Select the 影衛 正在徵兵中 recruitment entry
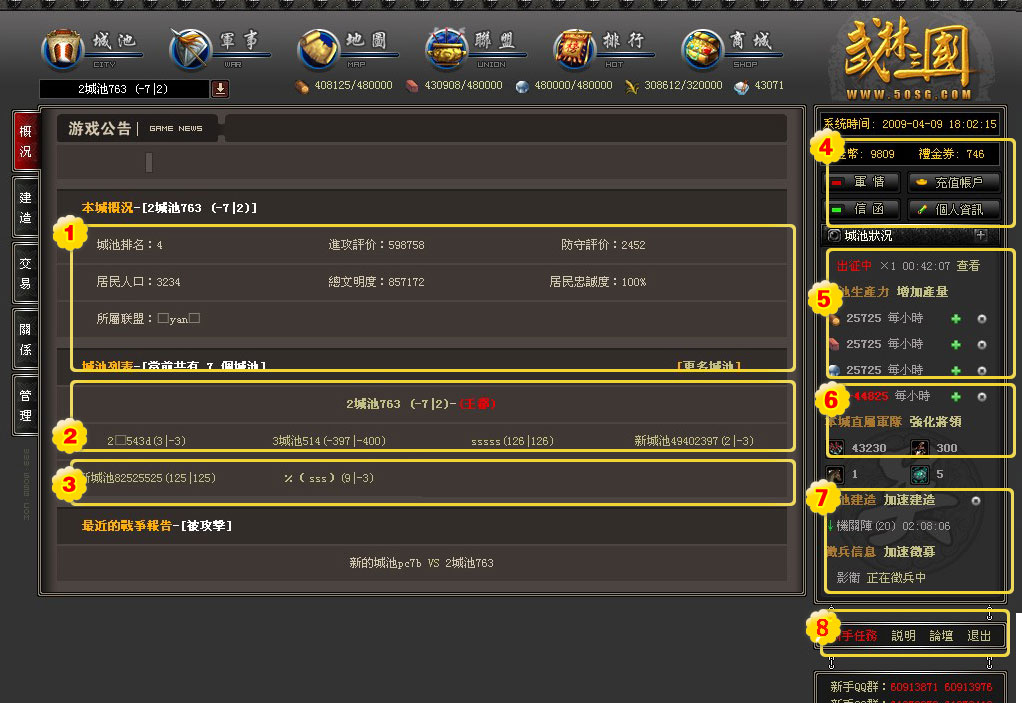Image resolution: width=1022 pixels, height=703 pixels. pyautogui.click(x=881, y=578)
